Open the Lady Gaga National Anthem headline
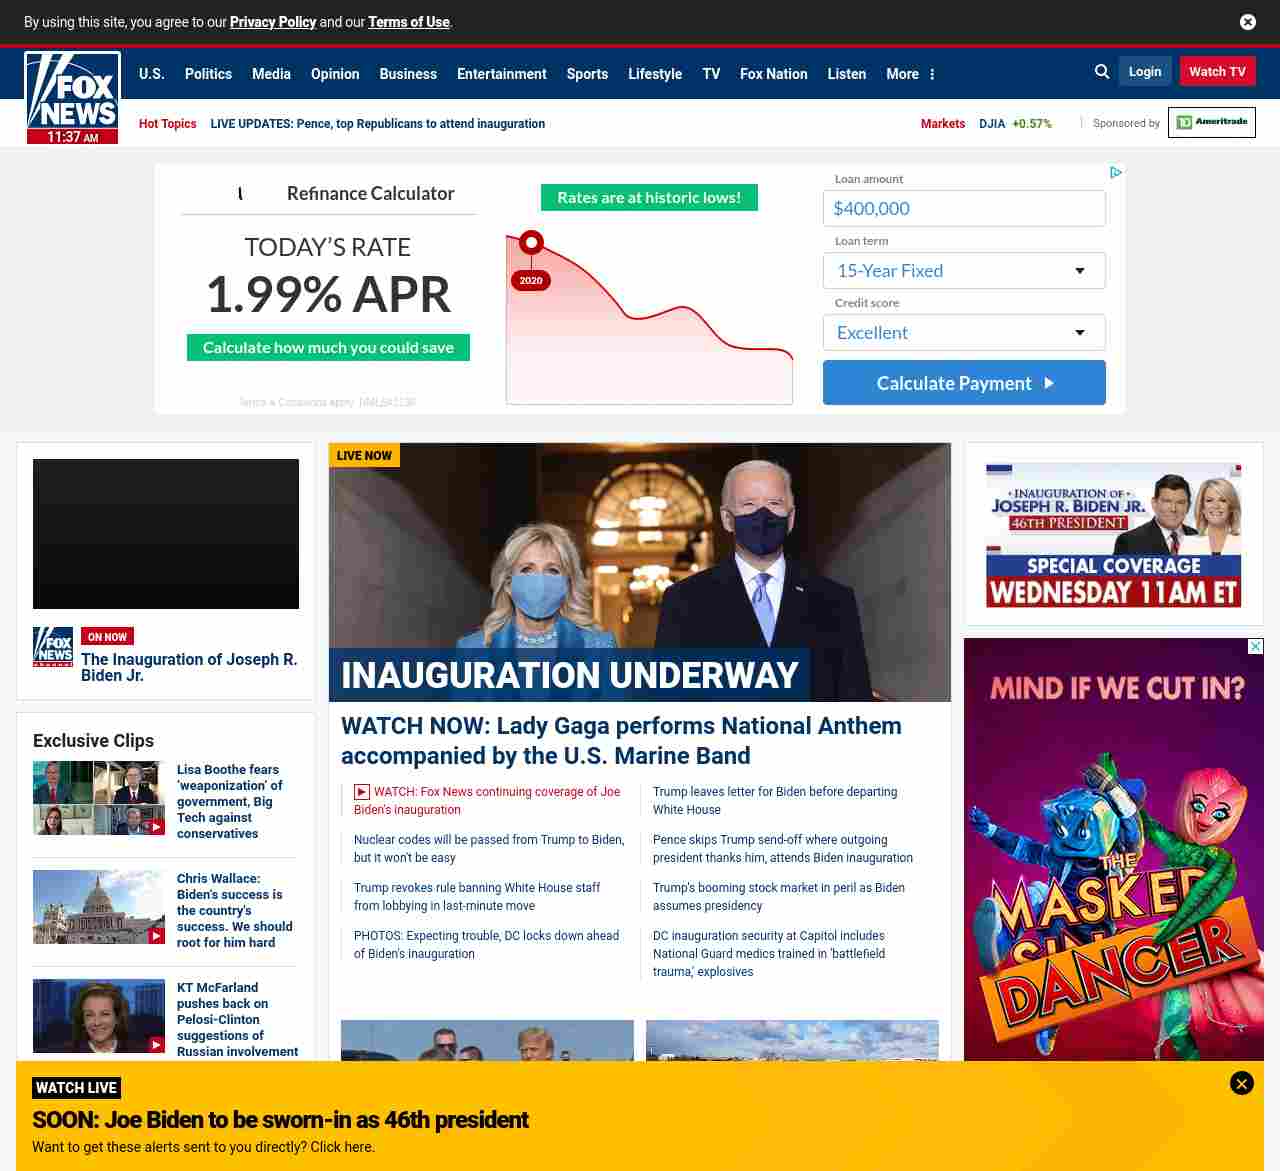 pyautogui.click(x=621, y=740)
